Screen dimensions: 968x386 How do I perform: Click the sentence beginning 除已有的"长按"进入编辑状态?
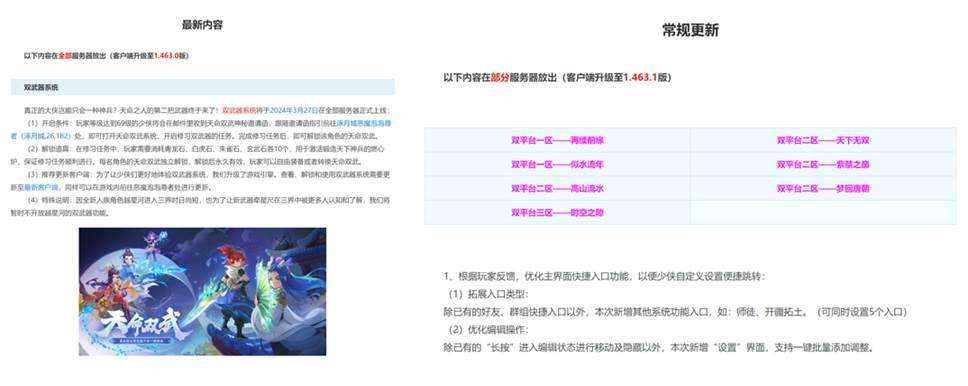click(659, 347)
